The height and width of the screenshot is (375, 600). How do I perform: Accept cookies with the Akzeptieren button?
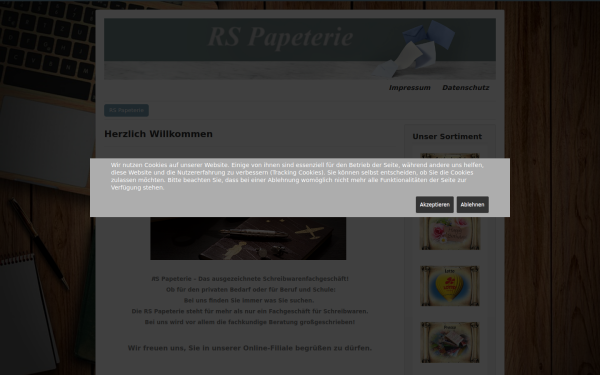[434, 205]
